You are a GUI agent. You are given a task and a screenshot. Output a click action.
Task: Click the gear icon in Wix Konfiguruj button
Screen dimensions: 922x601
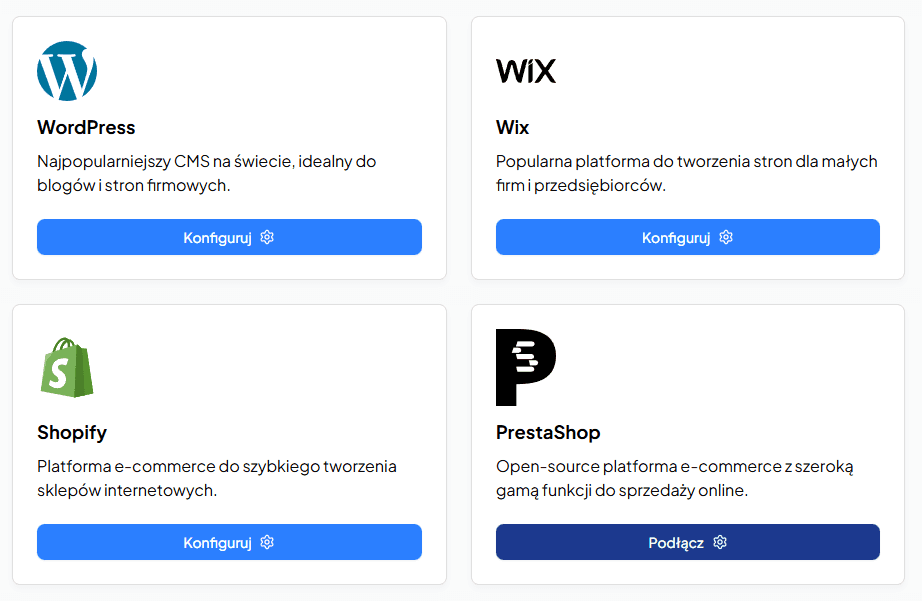pos(726,238)
